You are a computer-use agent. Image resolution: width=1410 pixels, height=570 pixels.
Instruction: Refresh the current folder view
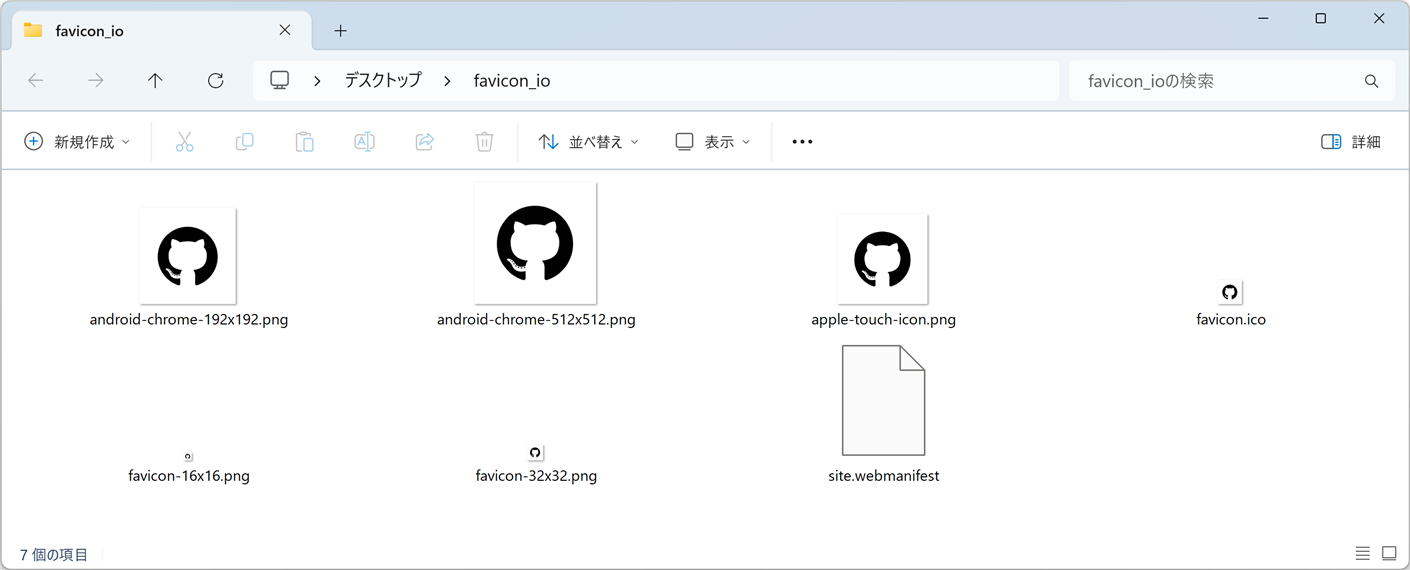[215, 81]
